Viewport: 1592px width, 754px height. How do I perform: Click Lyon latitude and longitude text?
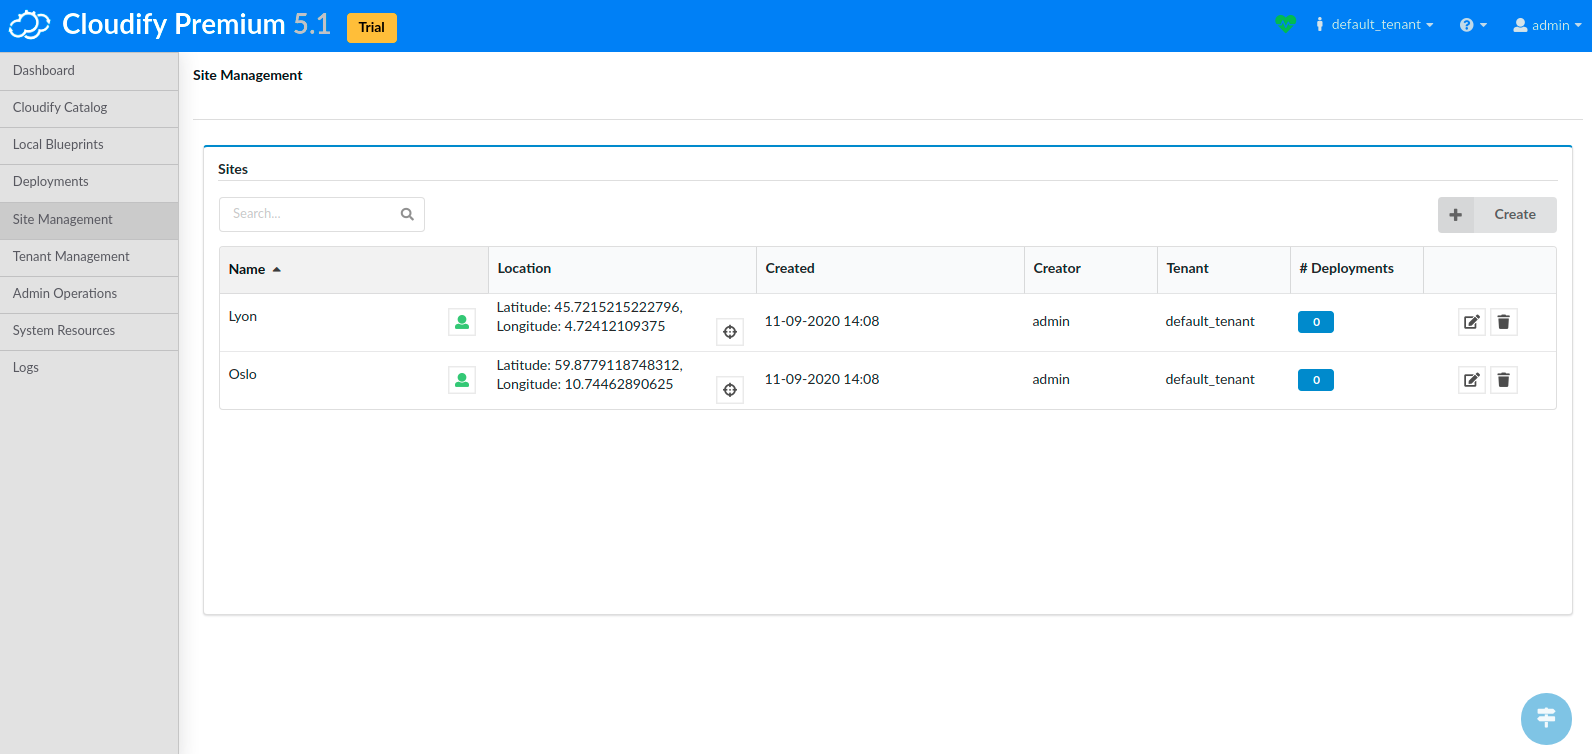[x=590, y=317]
